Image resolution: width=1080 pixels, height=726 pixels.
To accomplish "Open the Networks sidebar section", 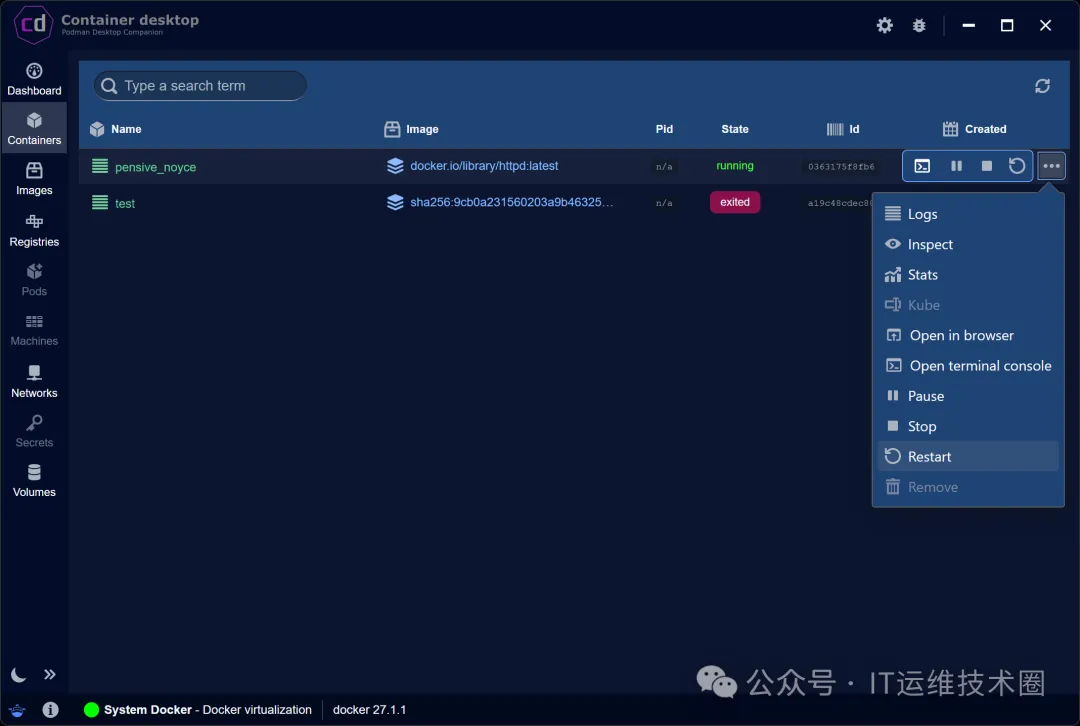I will pyautogui.click(x=34, y=381).
